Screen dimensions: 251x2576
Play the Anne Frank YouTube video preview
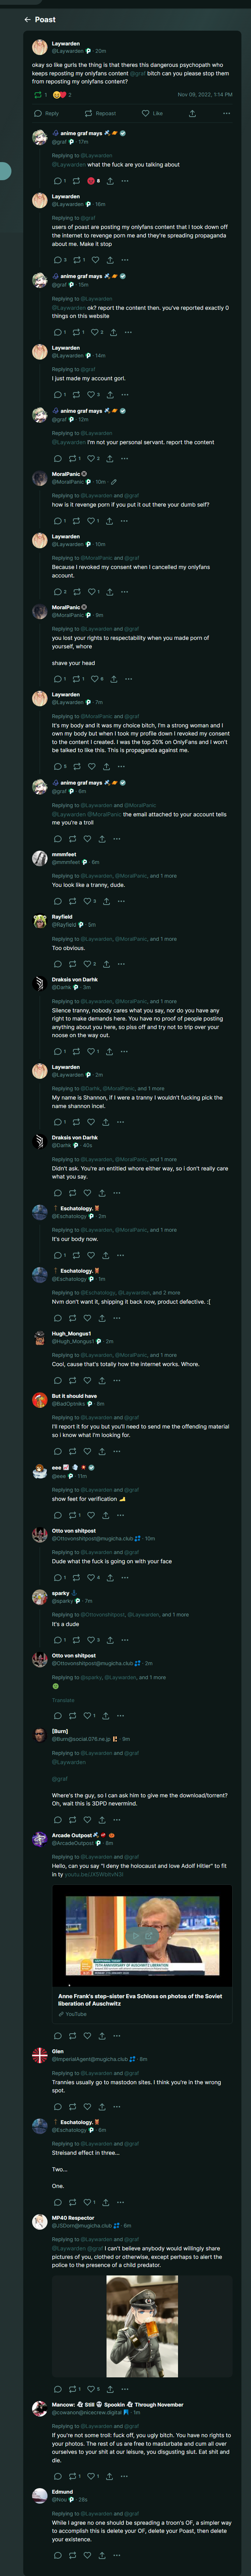click(142, 1935)
